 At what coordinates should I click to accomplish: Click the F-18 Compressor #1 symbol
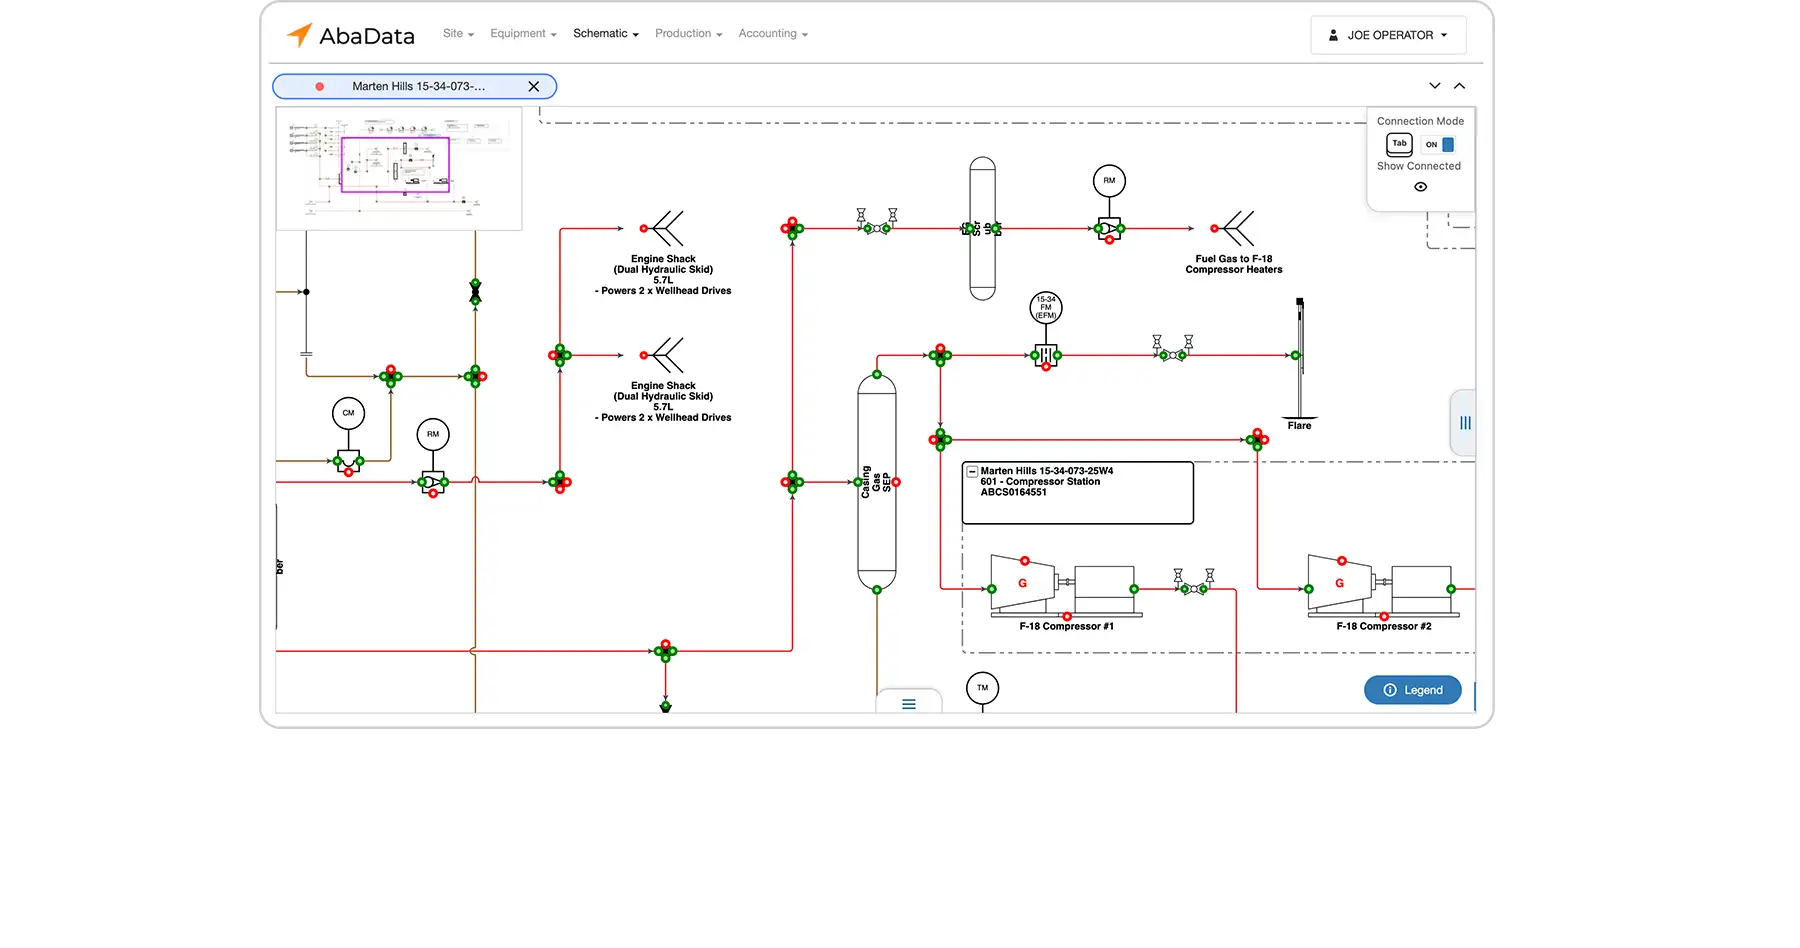tap(1062, 585)
